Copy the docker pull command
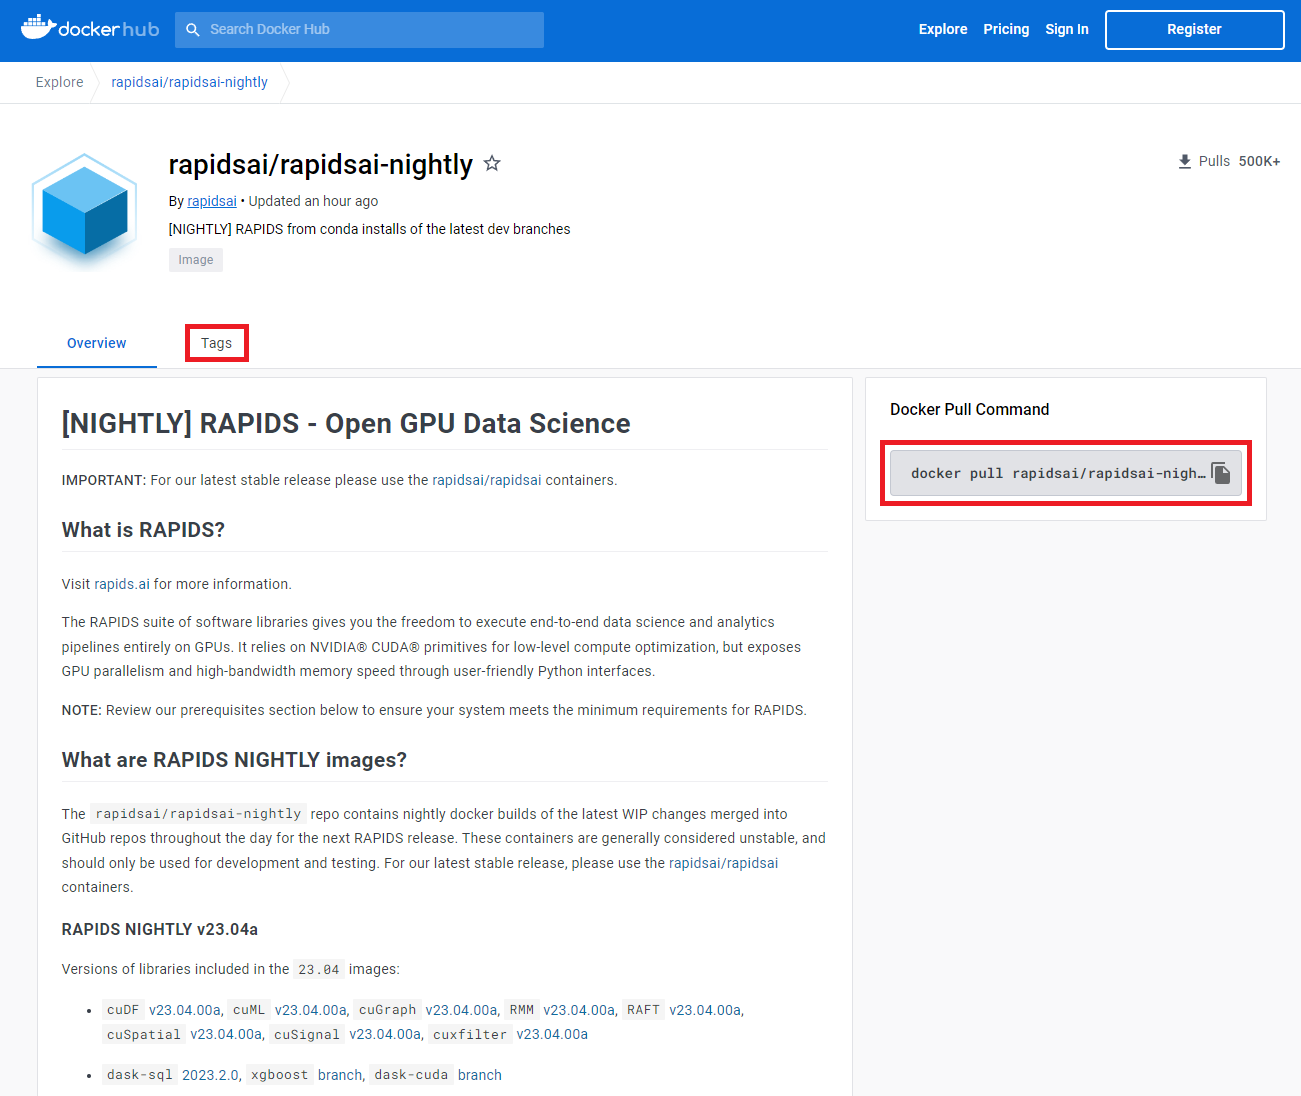The image size is (1301, 1096). coord(1221,473)
